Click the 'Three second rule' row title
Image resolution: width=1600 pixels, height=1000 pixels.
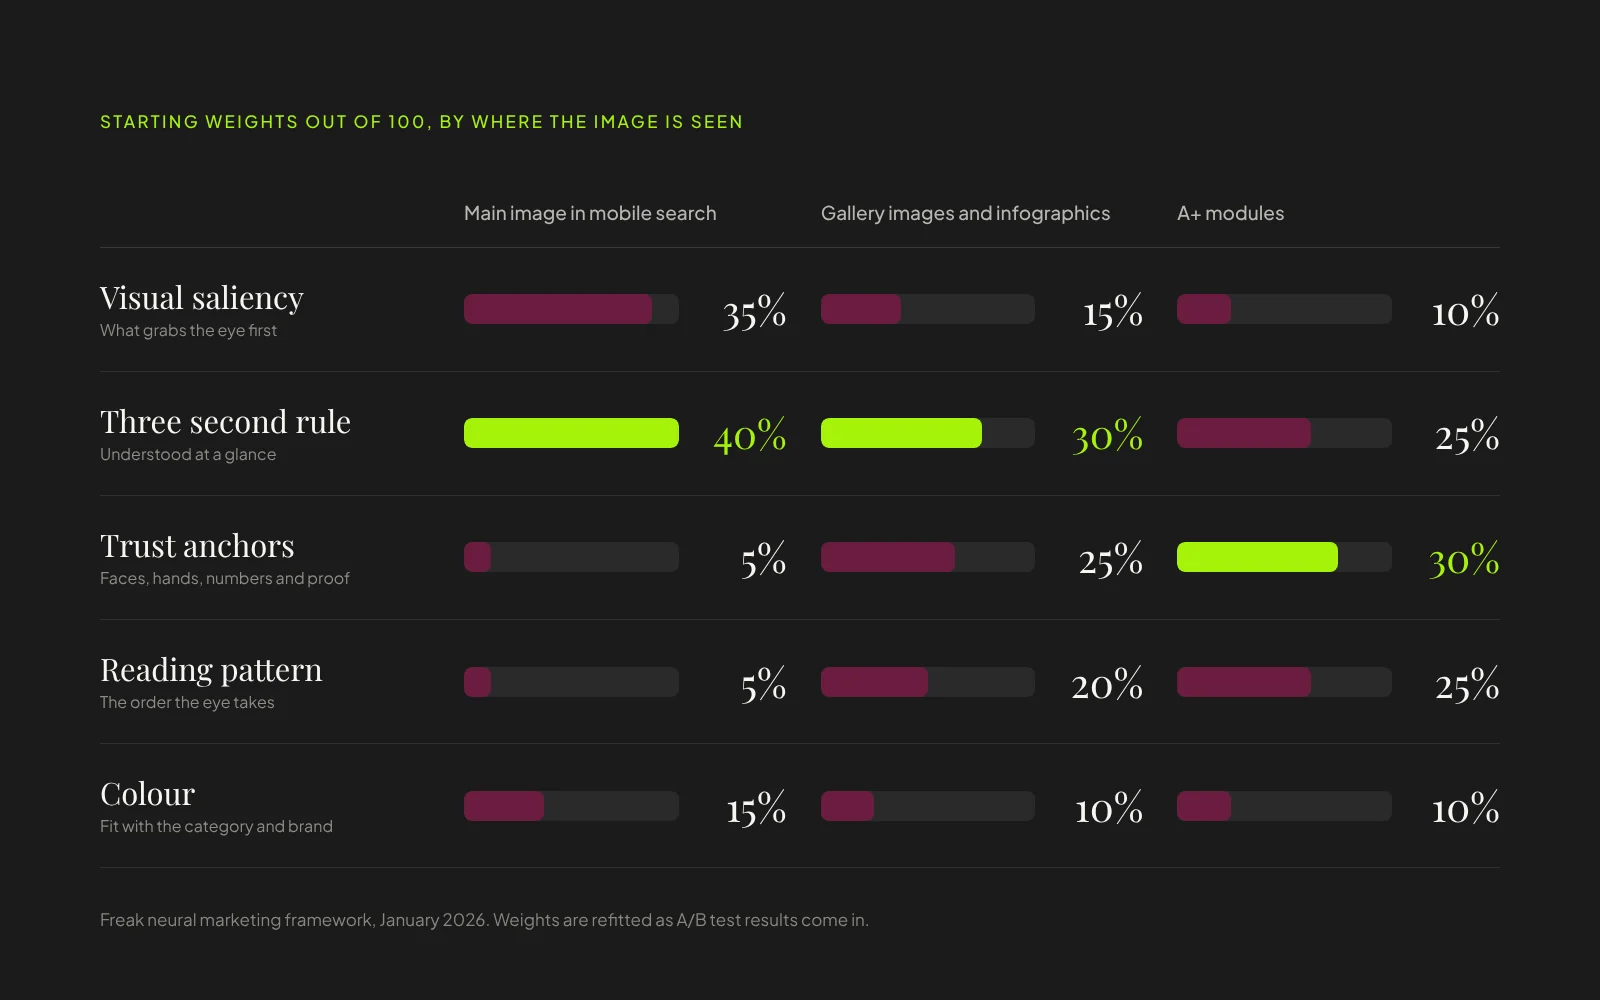225,422
